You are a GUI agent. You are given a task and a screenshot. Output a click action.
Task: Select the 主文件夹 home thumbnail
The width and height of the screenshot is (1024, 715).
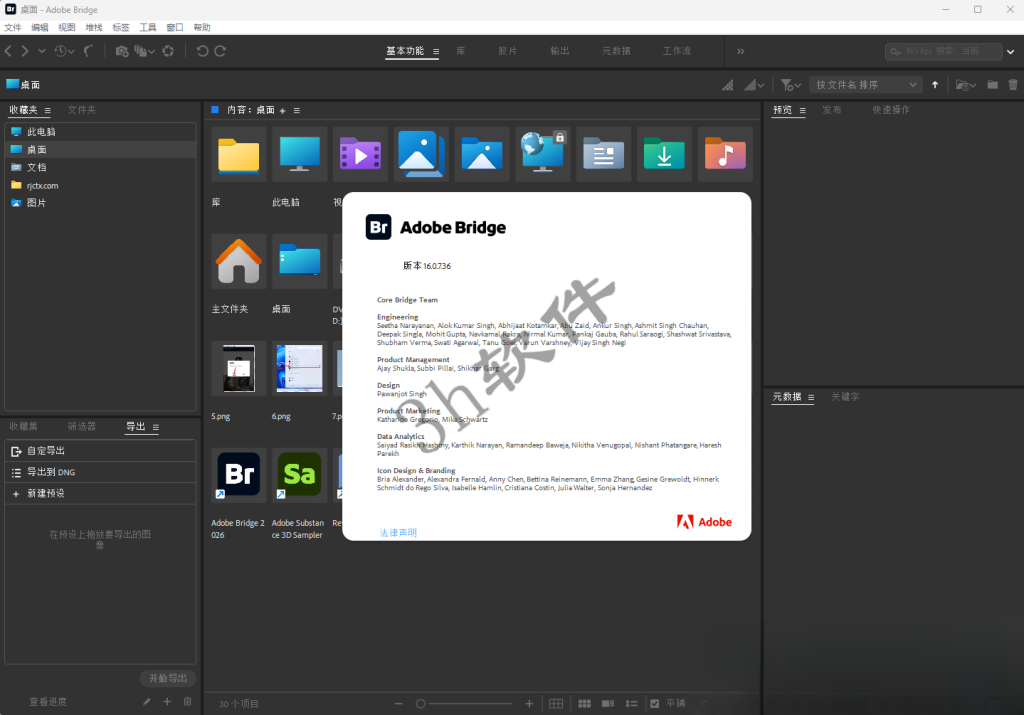[x=238, y=261]
